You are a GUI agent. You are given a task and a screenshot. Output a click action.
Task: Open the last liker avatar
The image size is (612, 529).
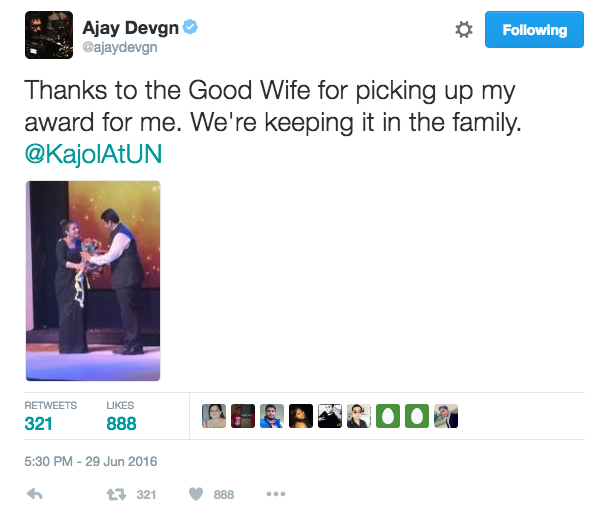446,416
